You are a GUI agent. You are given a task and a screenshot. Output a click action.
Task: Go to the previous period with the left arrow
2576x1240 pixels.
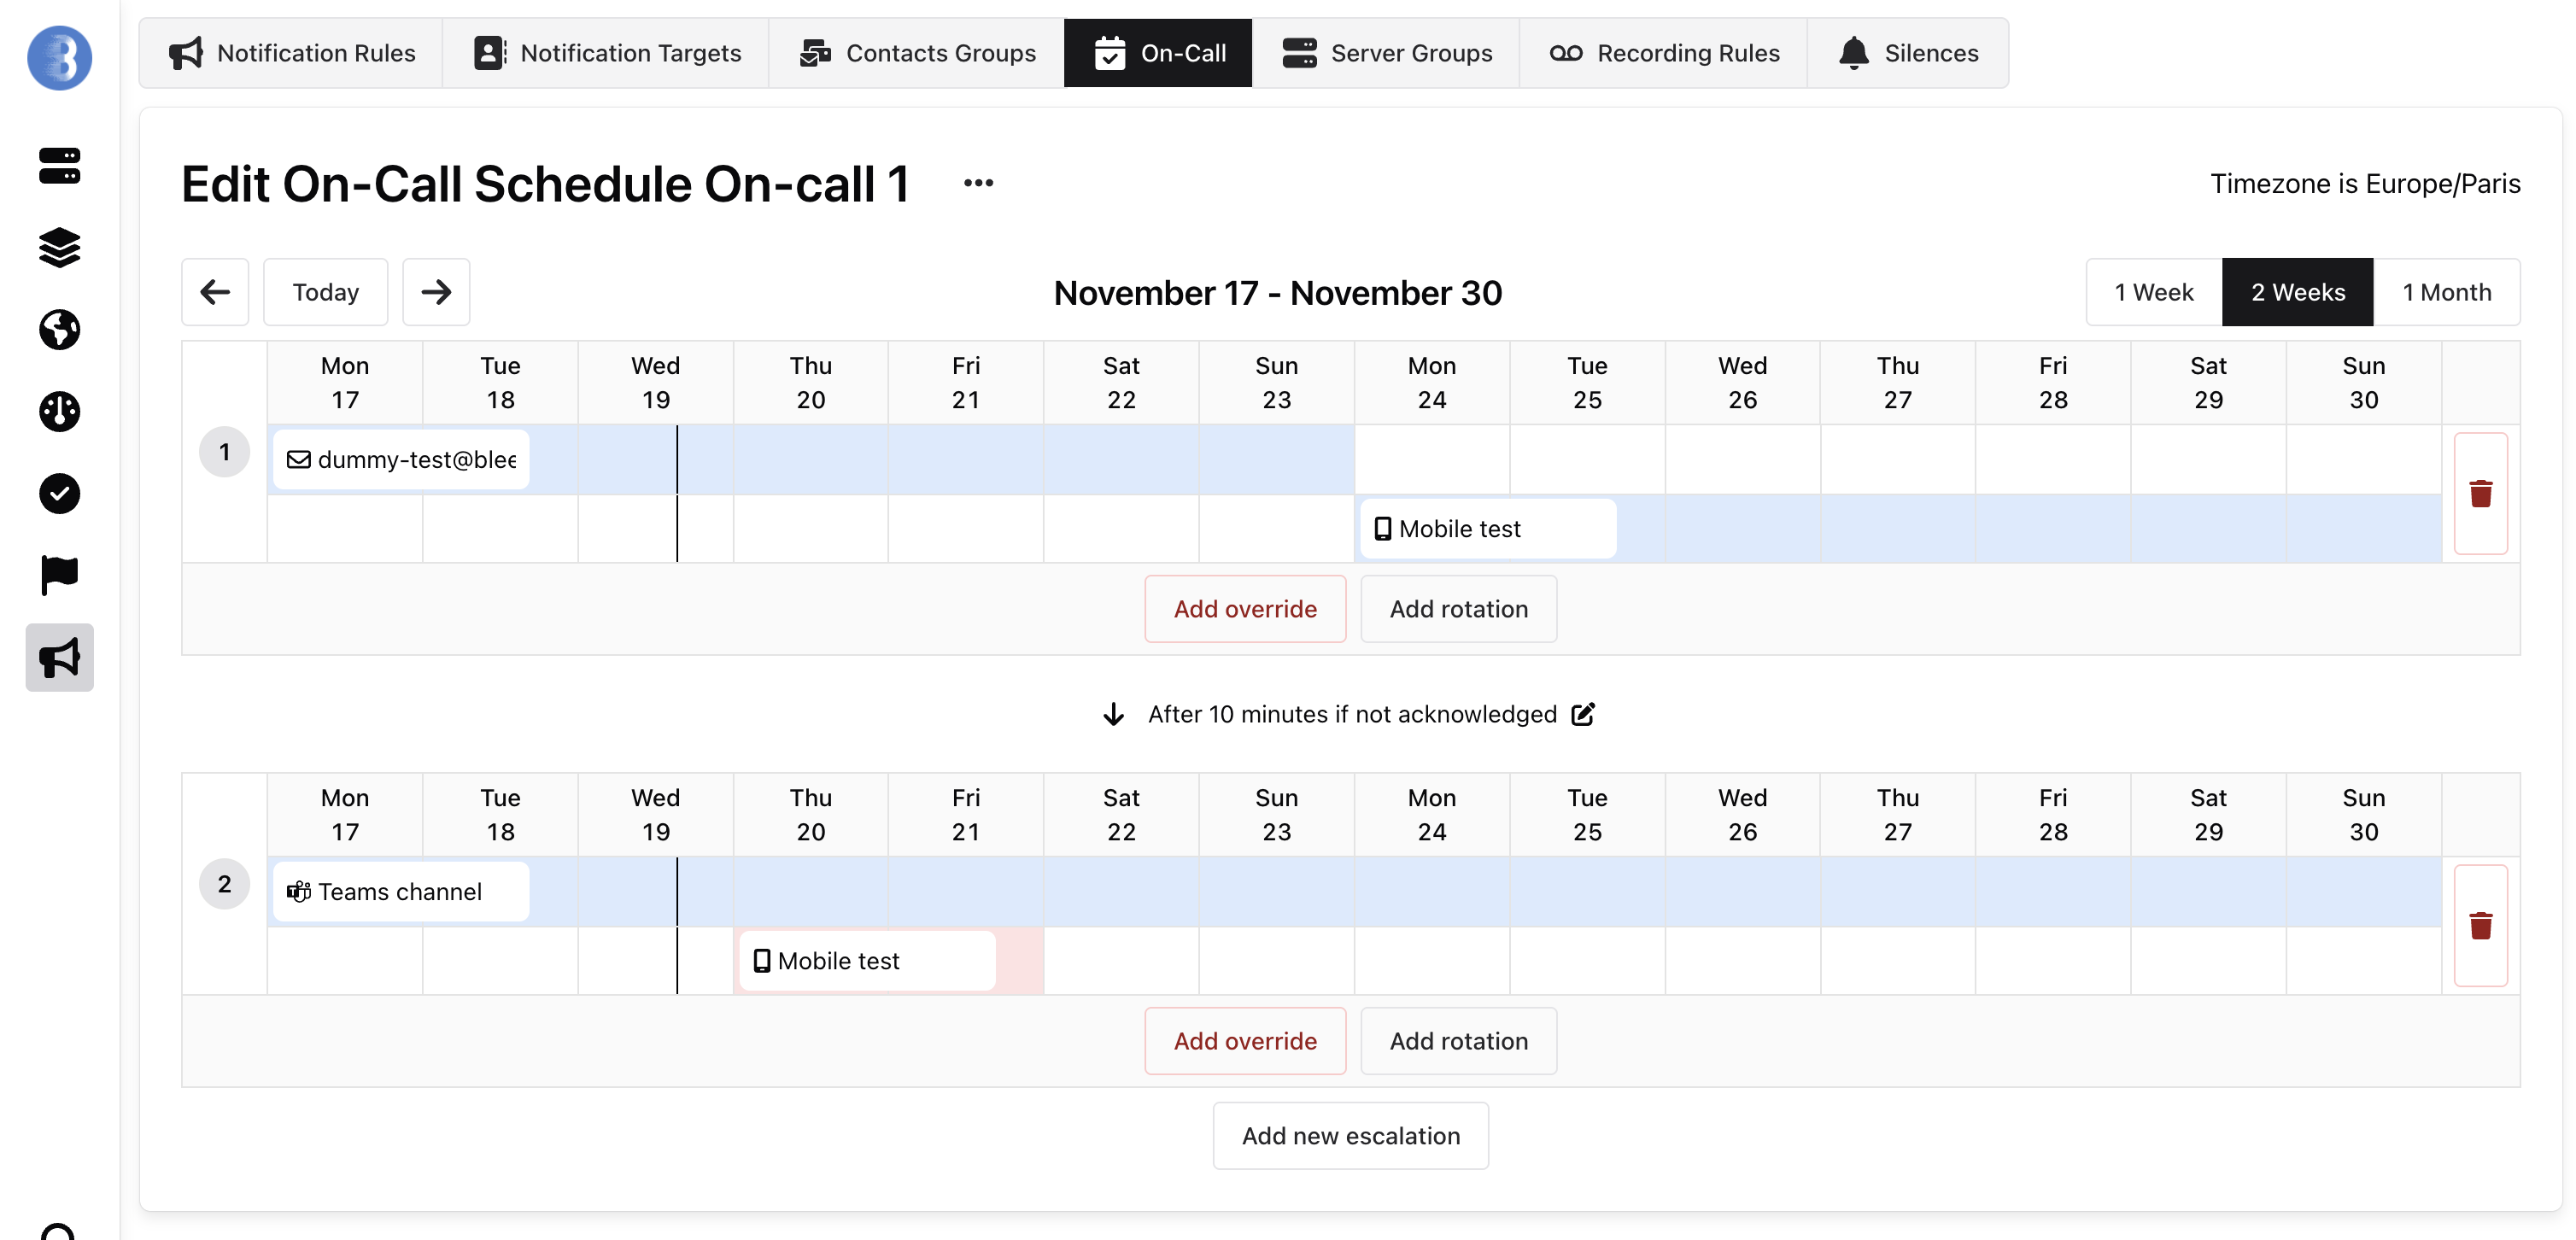[215, 292]
